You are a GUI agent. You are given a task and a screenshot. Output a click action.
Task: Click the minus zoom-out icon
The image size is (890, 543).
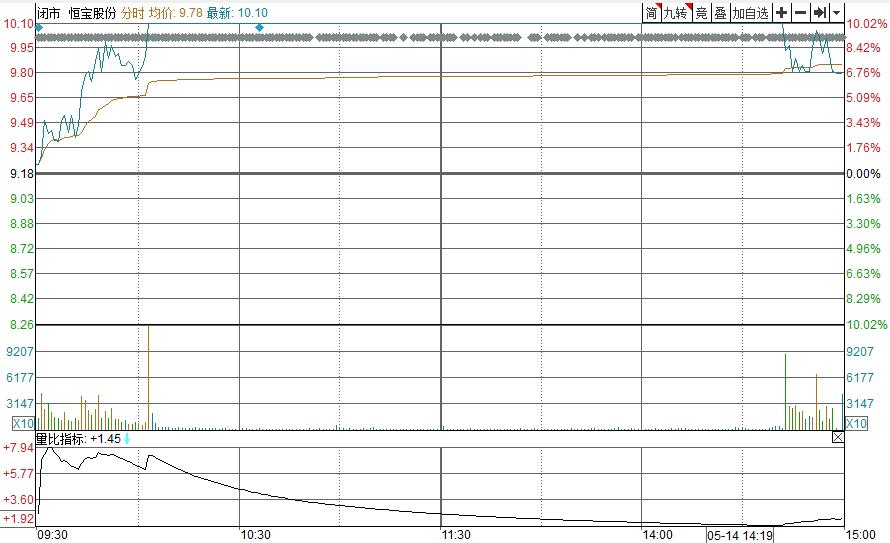[x=800, y=12]
